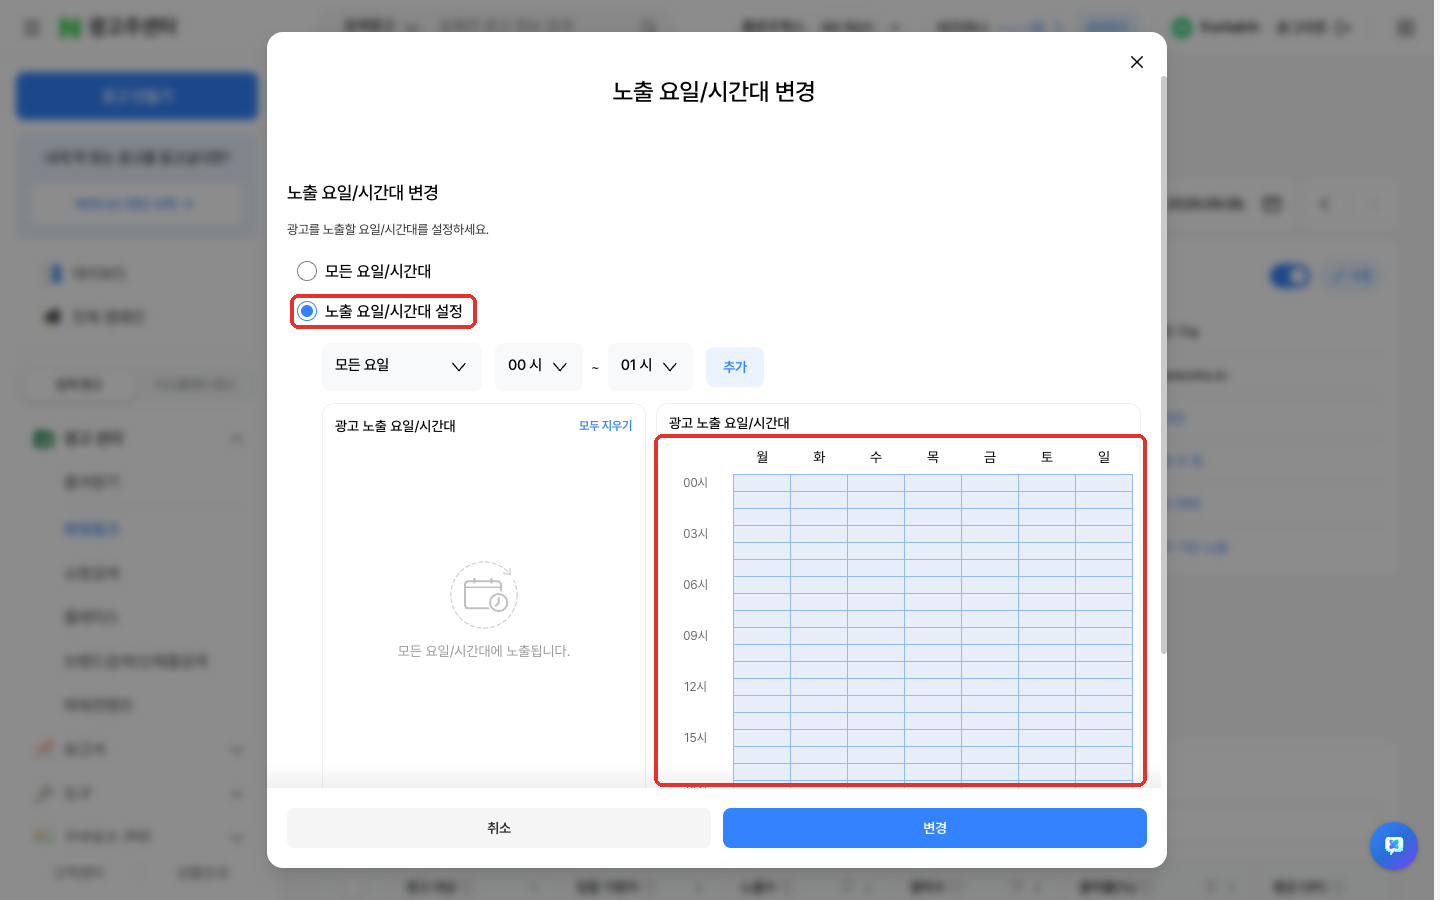This screenshot has width=1440, height=900.
Task: Click the 추가 button
Action: pos(735,367)
